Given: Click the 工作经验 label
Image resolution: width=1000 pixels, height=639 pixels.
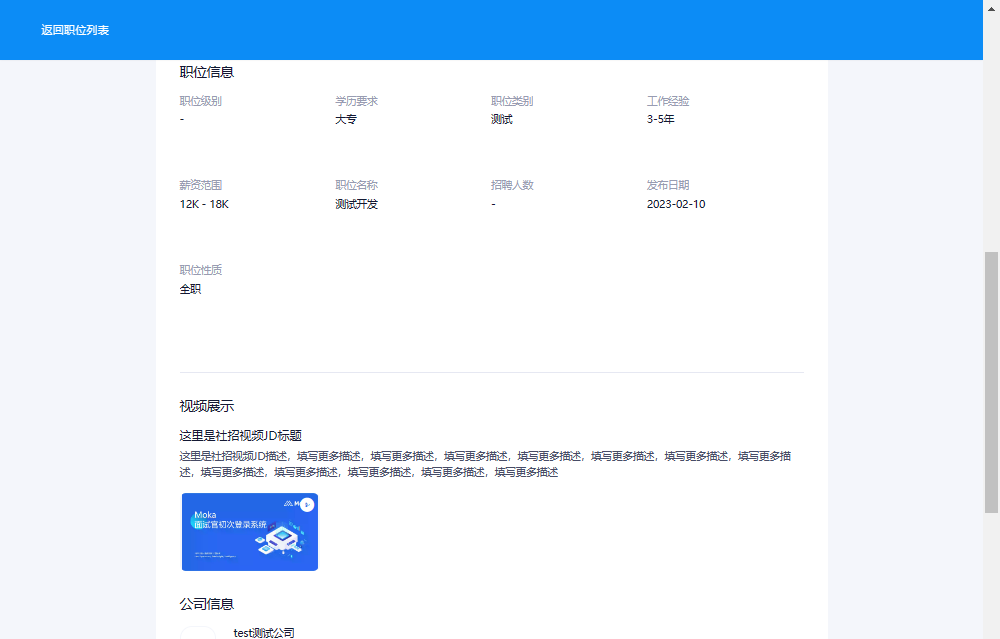Looking at the screenshot, I should click(x=668, y=101).
